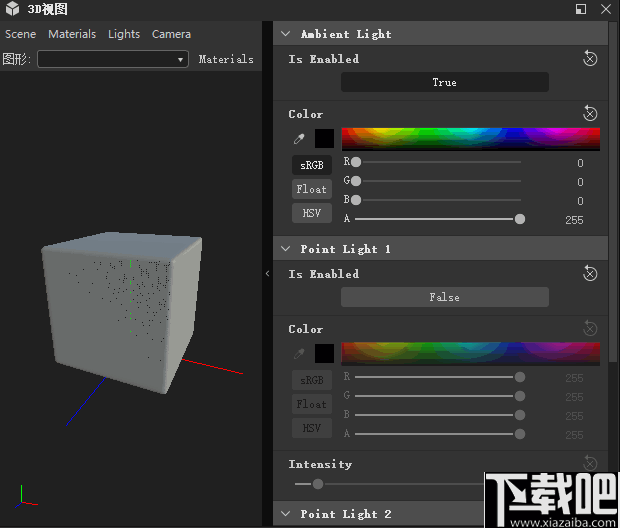Collapse the Point Light 2 section

[285, 514]
